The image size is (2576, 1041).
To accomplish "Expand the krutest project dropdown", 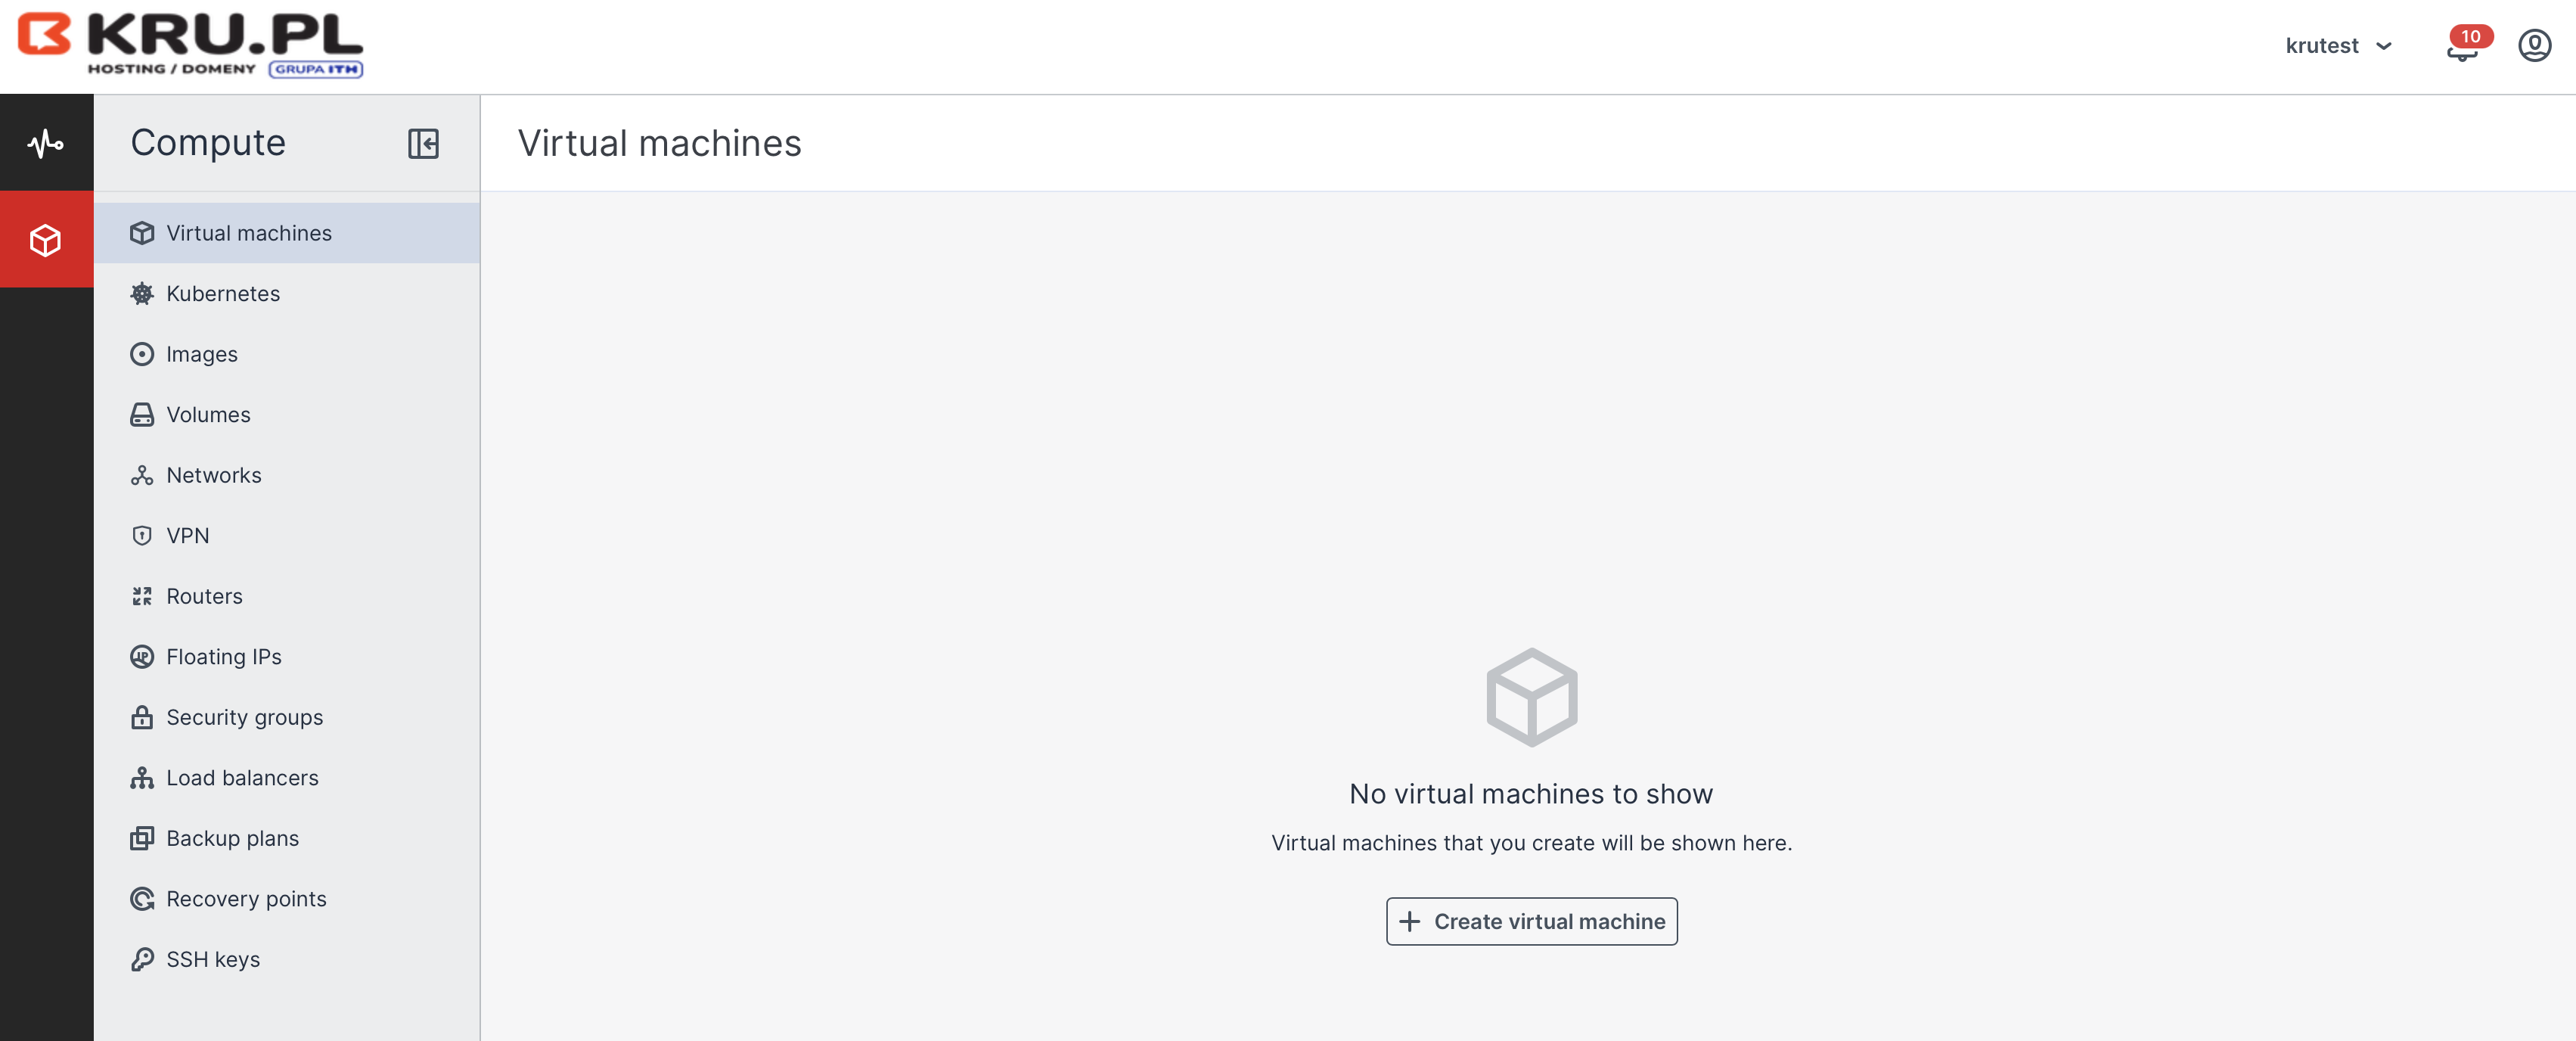I will click(x=2322, y=46).
